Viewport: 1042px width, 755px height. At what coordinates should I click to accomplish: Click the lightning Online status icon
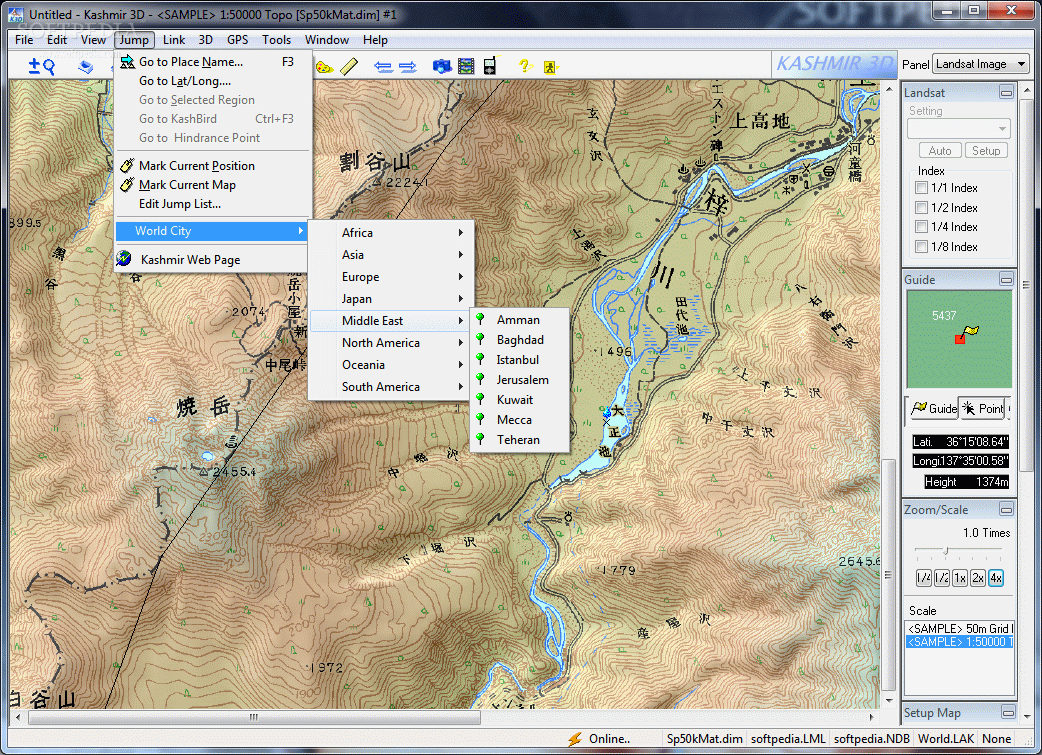[x=575, y=739]
